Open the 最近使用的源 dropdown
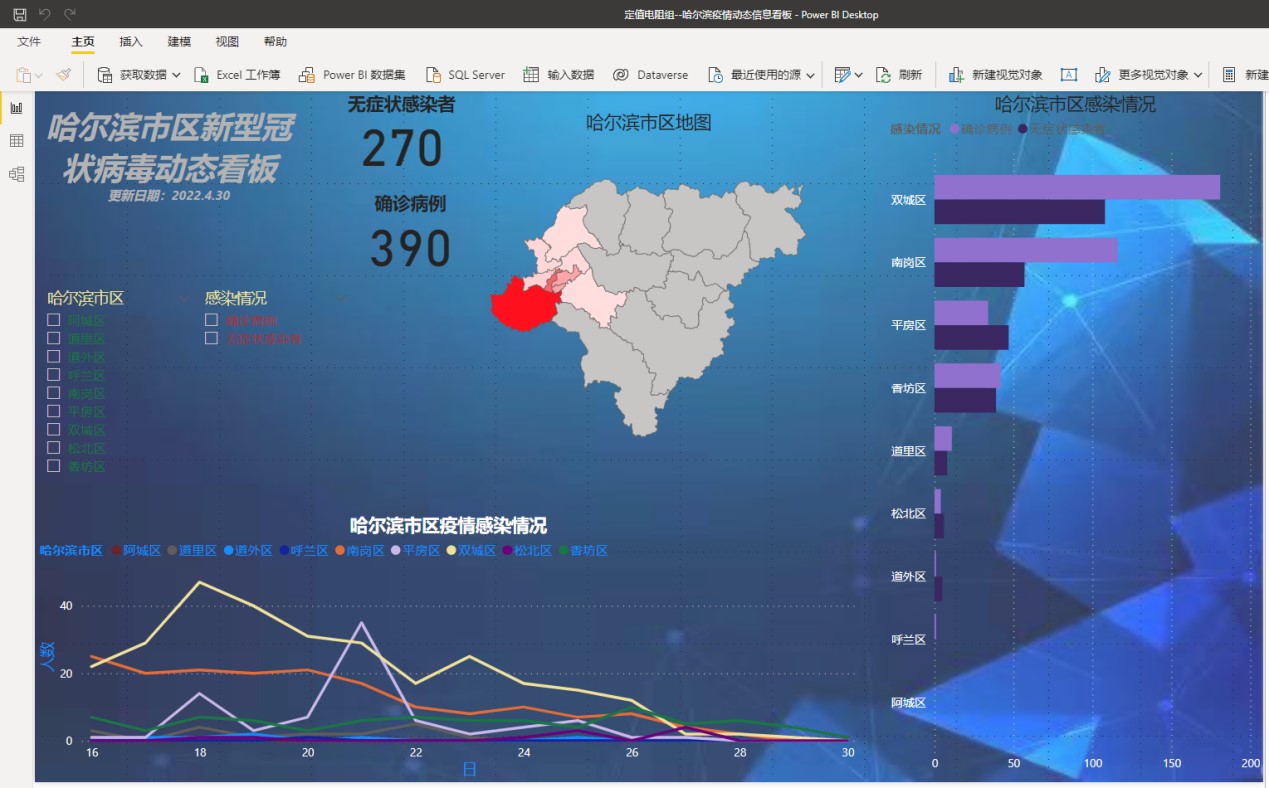 [810, 75]
